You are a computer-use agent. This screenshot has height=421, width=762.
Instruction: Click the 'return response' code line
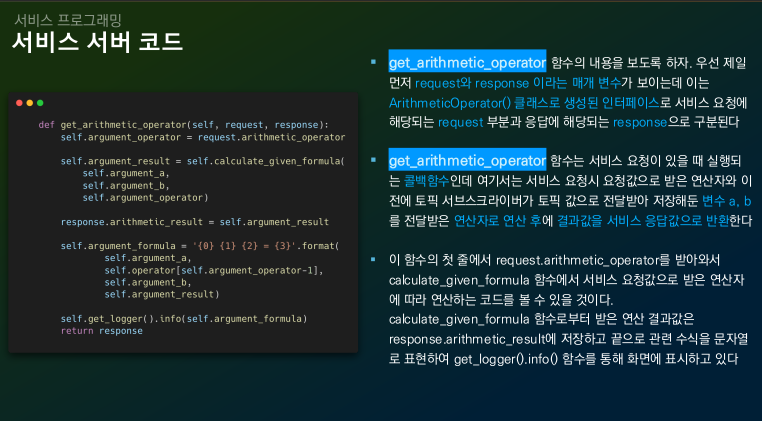coord(102,331)
